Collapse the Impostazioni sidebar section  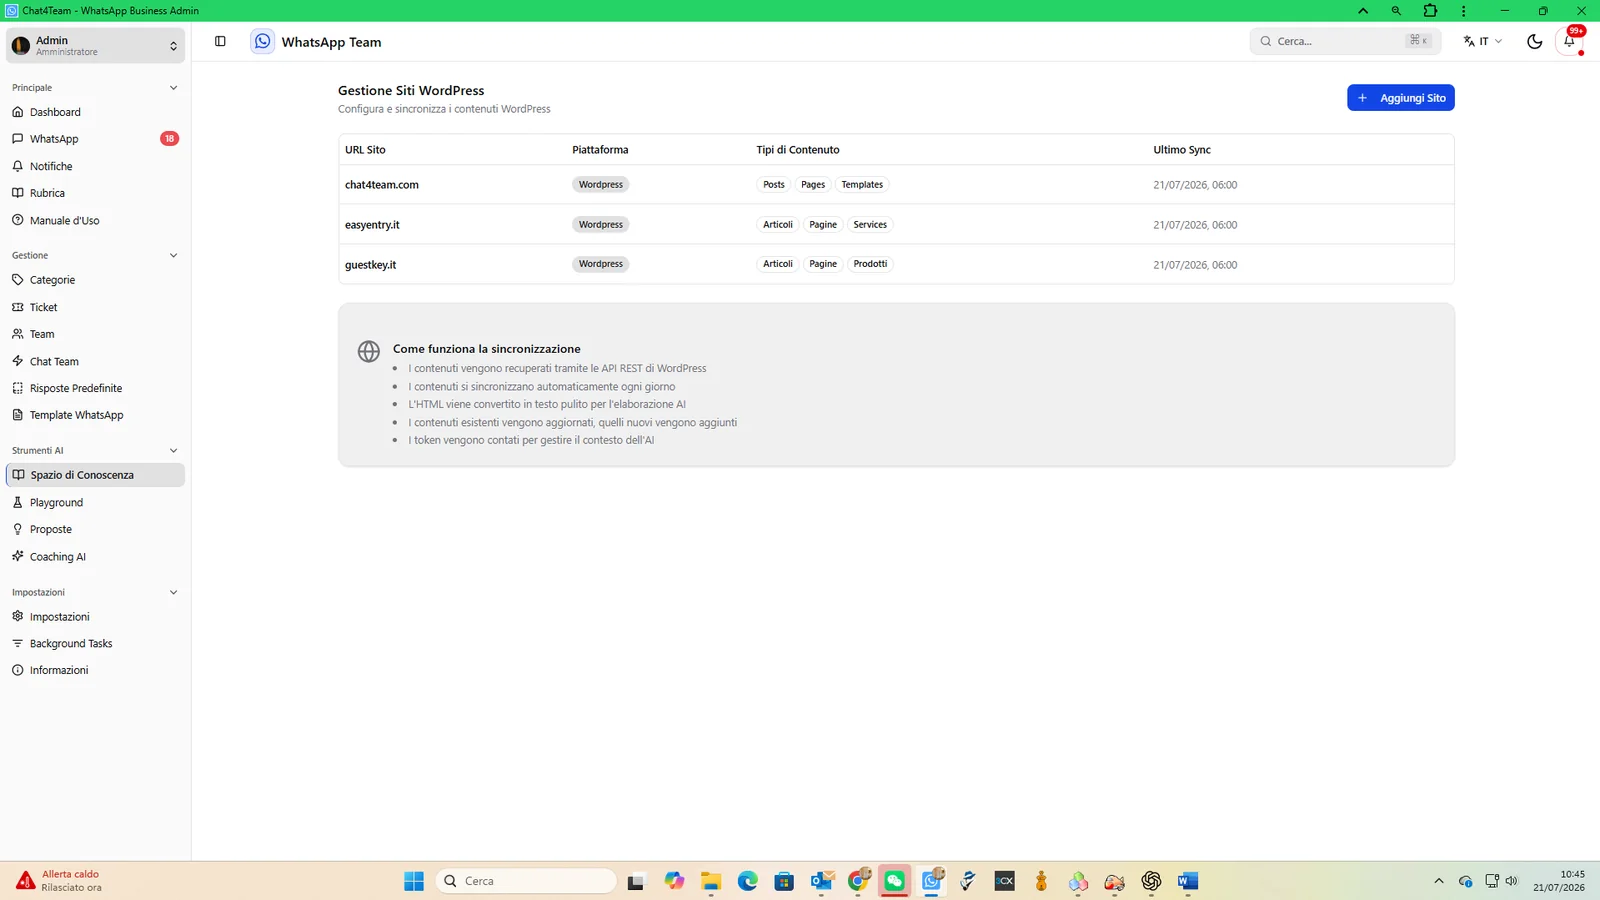[x=173, y=593]
